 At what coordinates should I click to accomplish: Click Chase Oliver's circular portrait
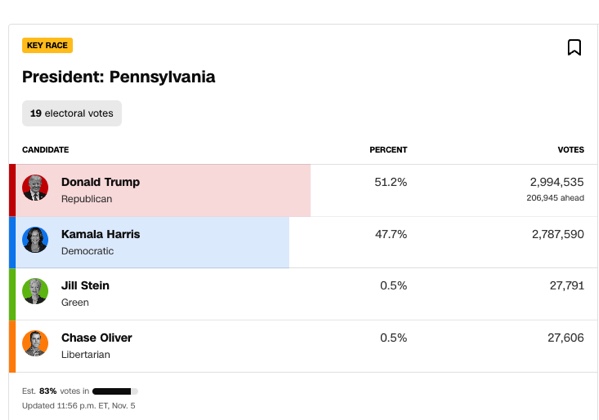pyautogui.click(x=35, y=343)
